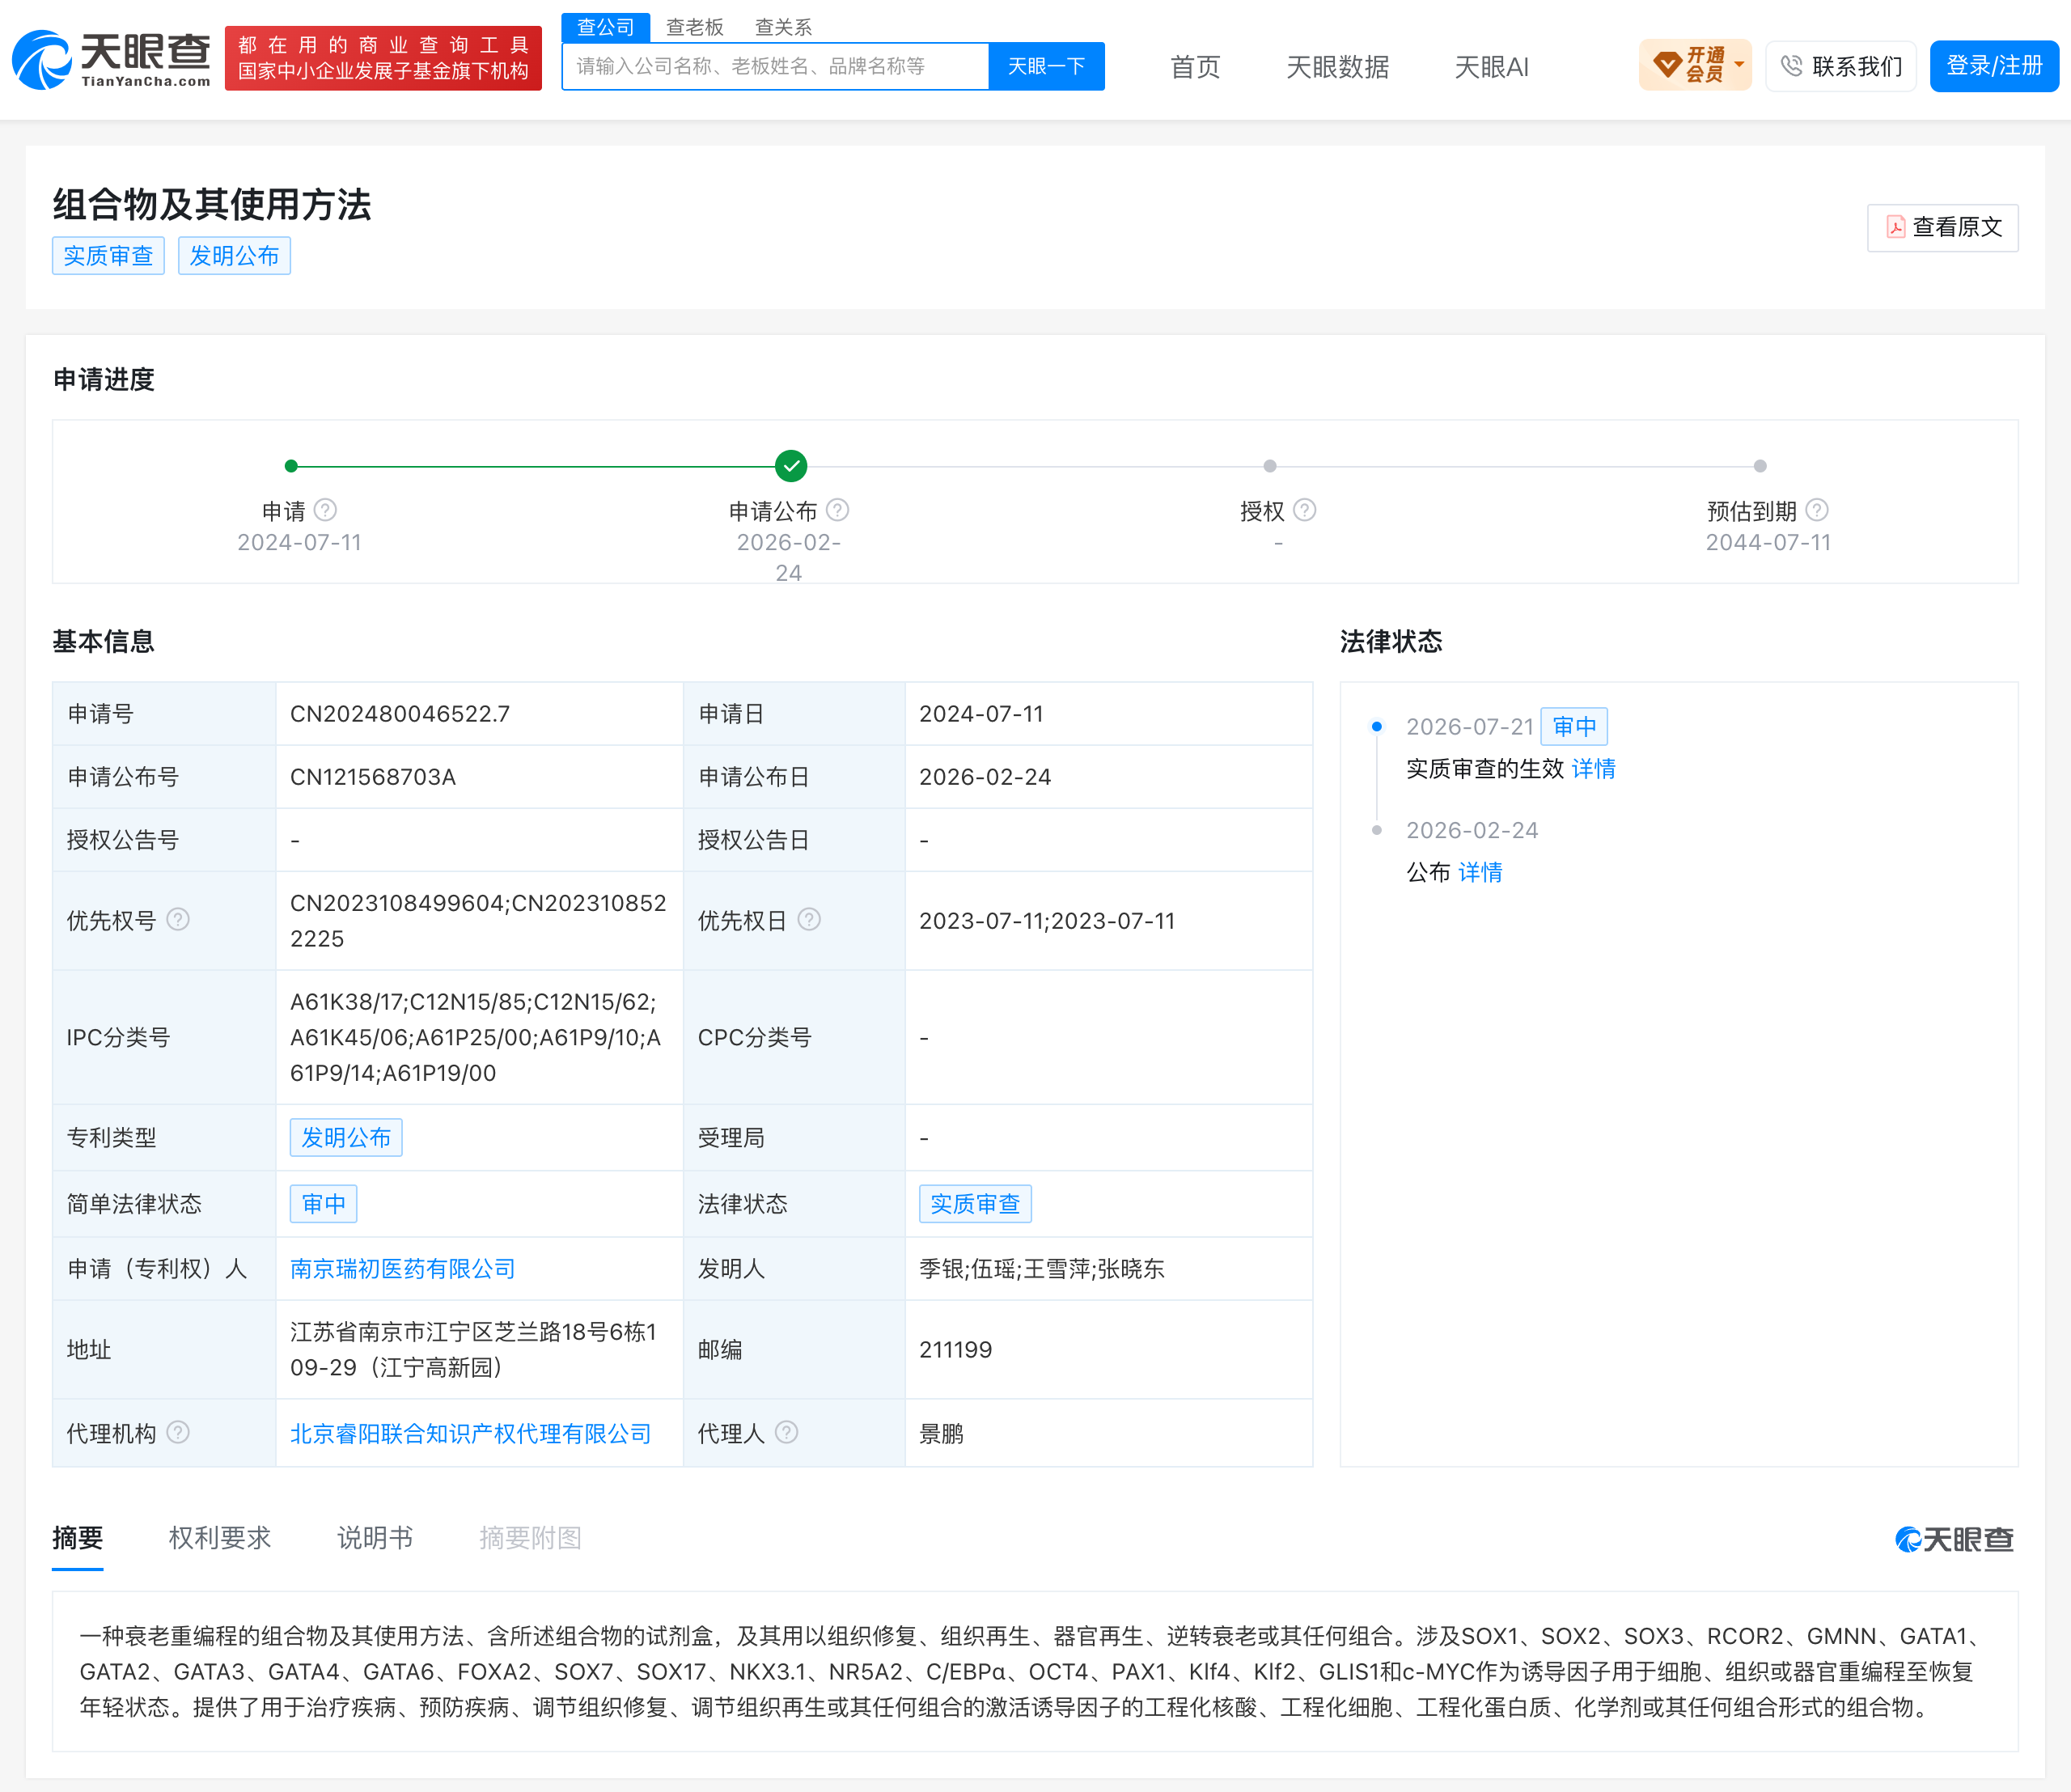Click the TianYanCha logo in the header
The width and height of the screenshot is (2071, 1792).
(x=111, y=59)
